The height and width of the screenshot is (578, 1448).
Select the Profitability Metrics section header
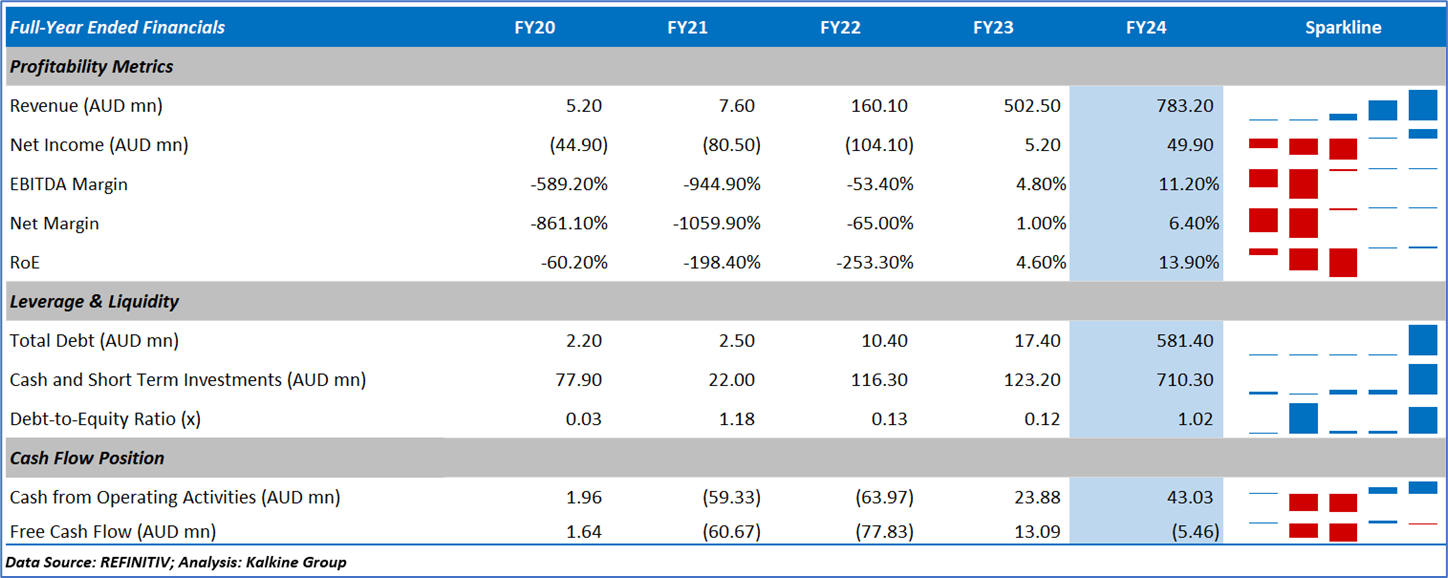coord(91,66)
